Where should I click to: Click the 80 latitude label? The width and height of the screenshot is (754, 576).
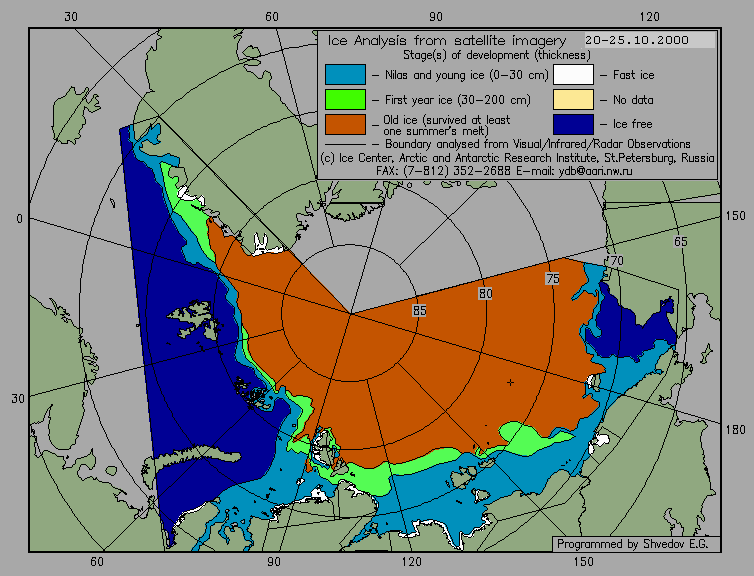pyautogui.click(x=485, y=293)
